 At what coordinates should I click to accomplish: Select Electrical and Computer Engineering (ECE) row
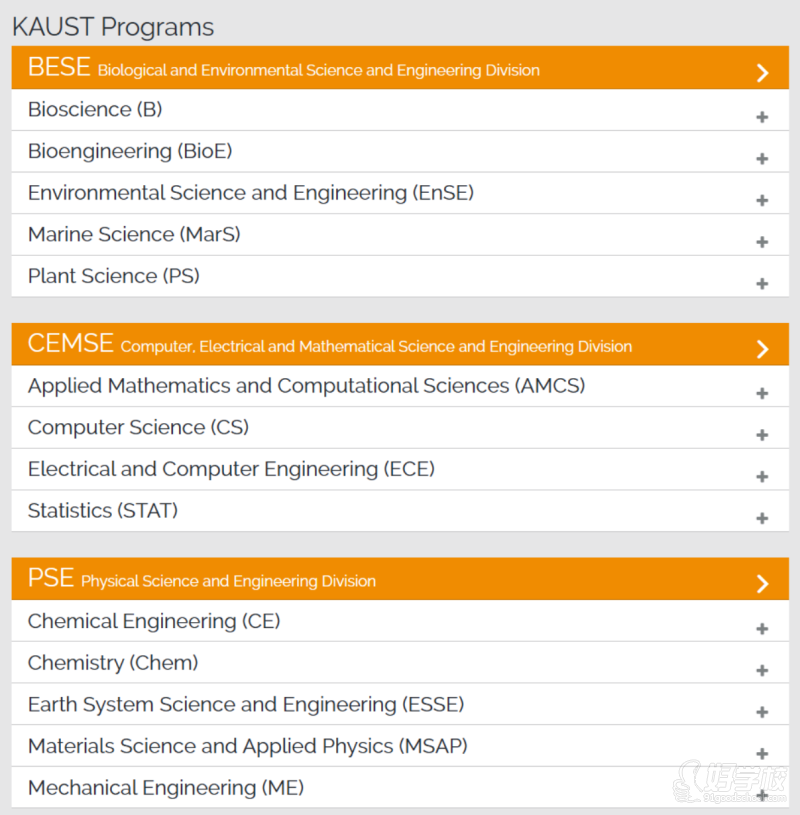[x=231, y=469]
